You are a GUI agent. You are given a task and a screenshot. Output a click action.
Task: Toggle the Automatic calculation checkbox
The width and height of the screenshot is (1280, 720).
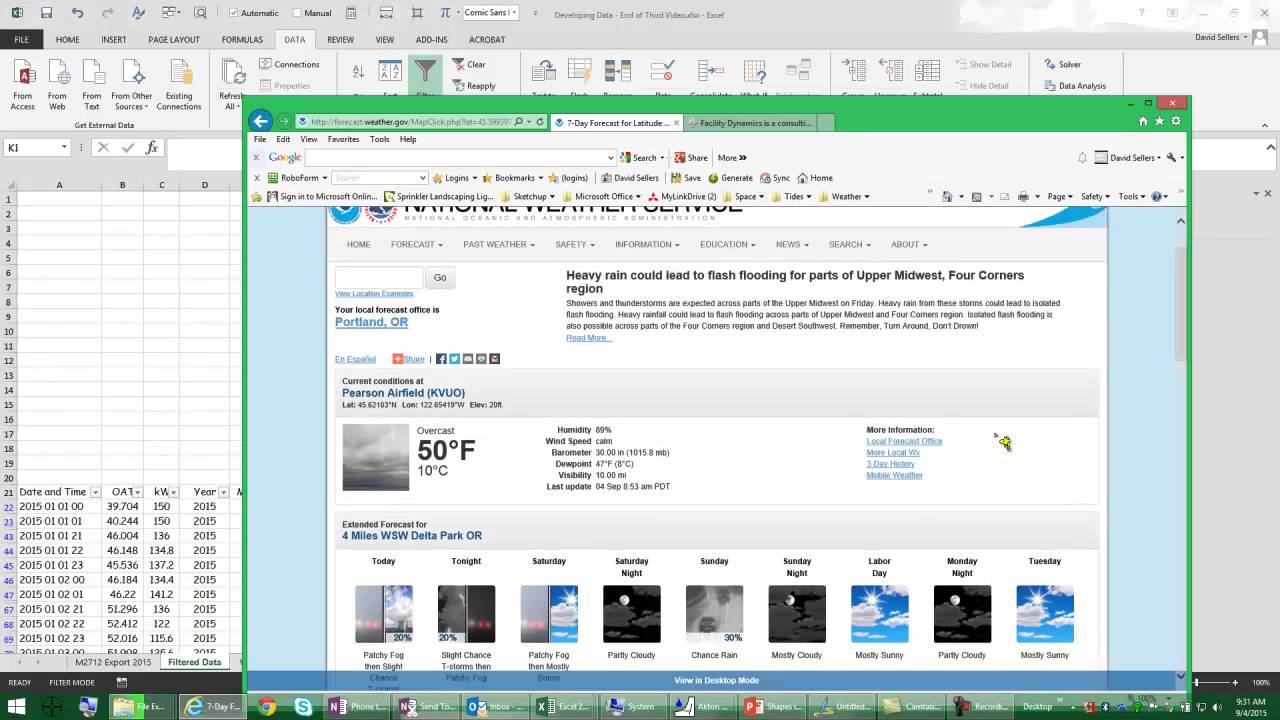click(234, 13)
